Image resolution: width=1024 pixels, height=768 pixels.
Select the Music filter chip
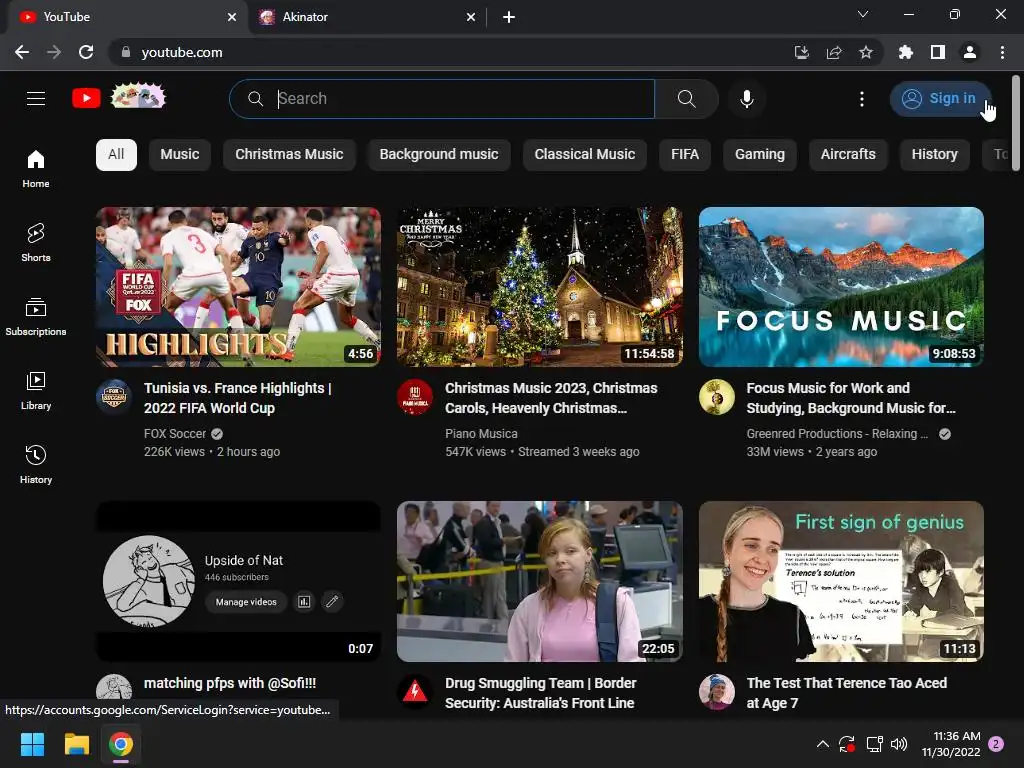click(x=180, y=155)
